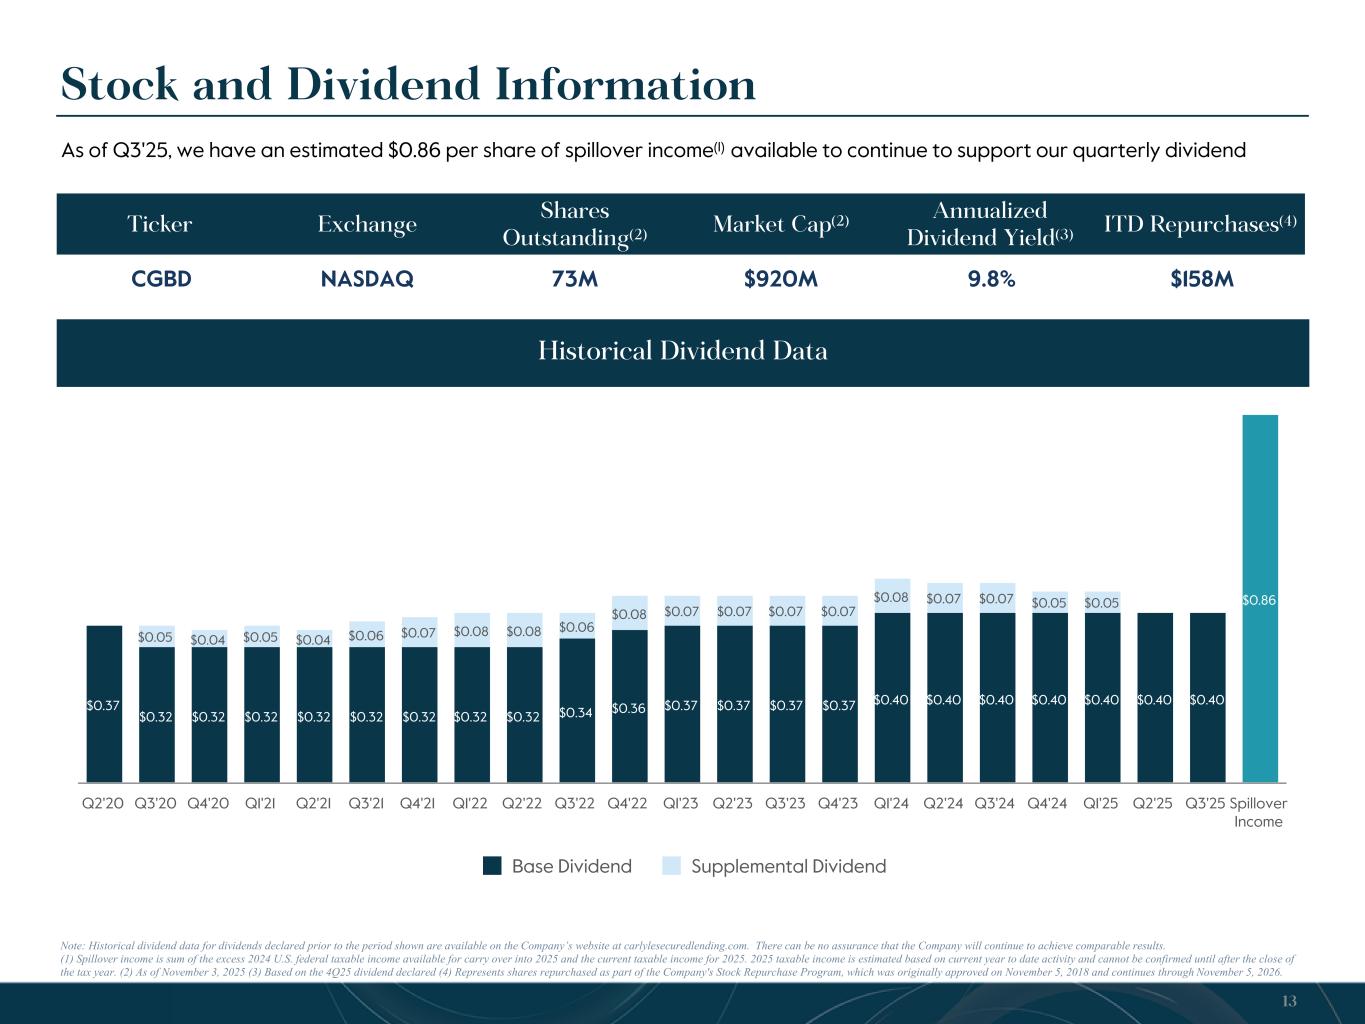Click the page number 13
The image size is (1365, 1024).
click(x=1288, y=1002)
